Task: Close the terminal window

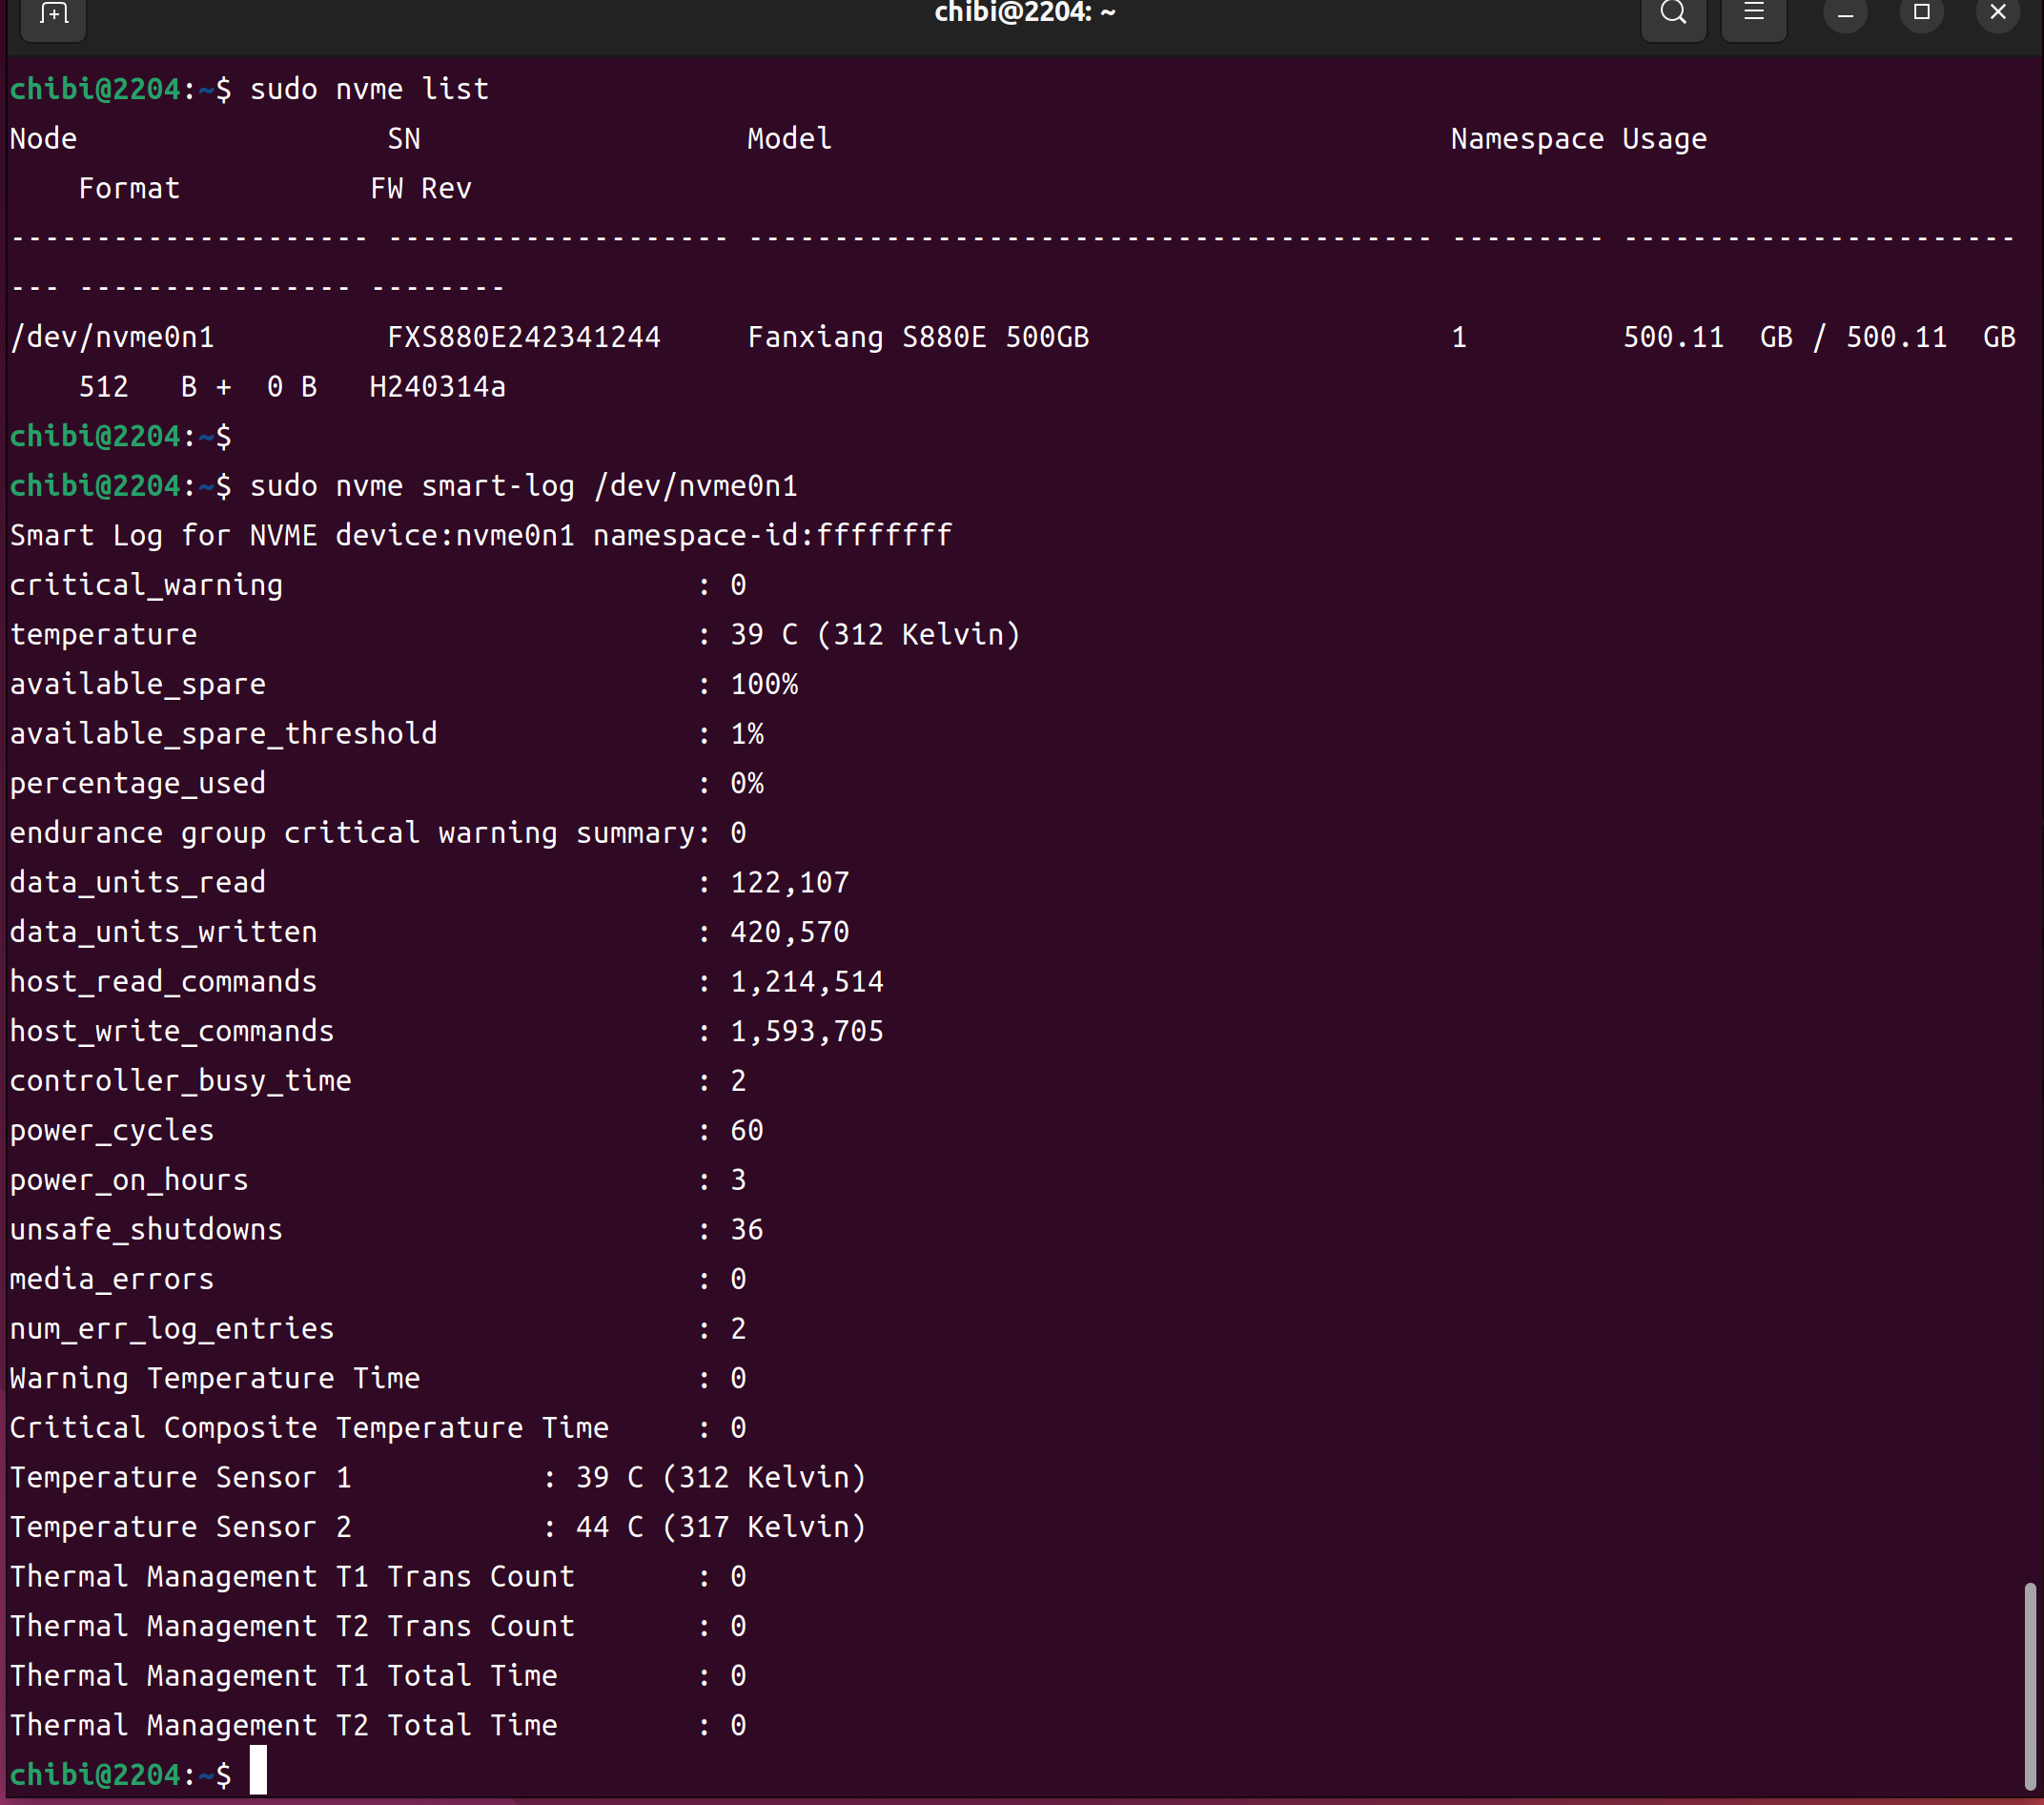Action: pos(1997,14)
